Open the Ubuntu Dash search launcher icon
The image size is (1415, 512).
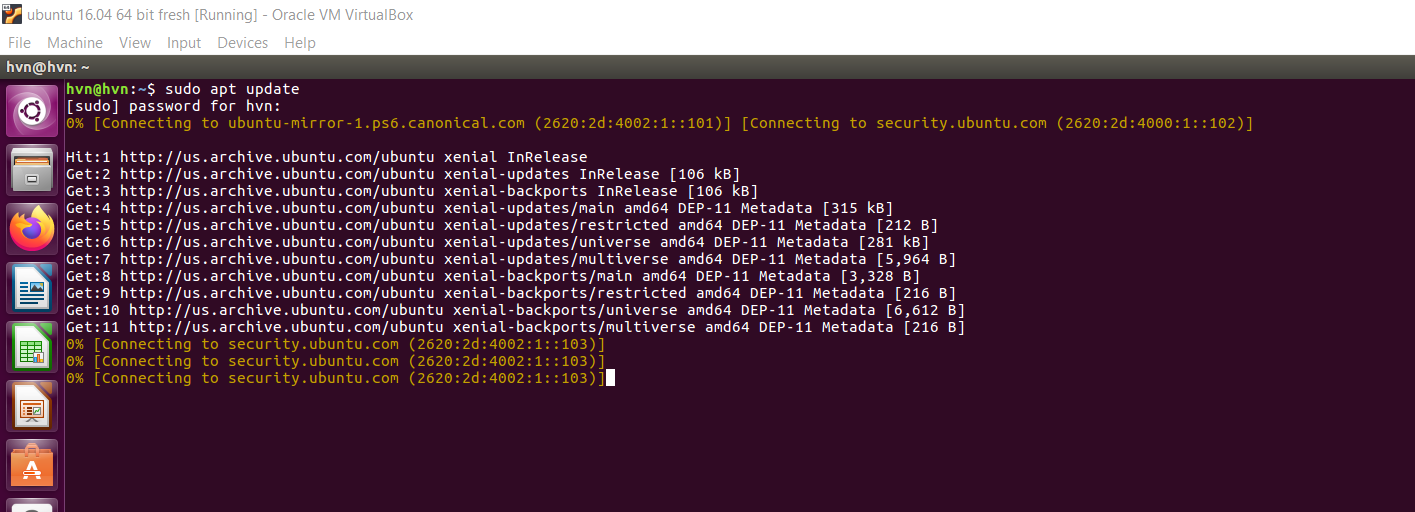point(32,111)
